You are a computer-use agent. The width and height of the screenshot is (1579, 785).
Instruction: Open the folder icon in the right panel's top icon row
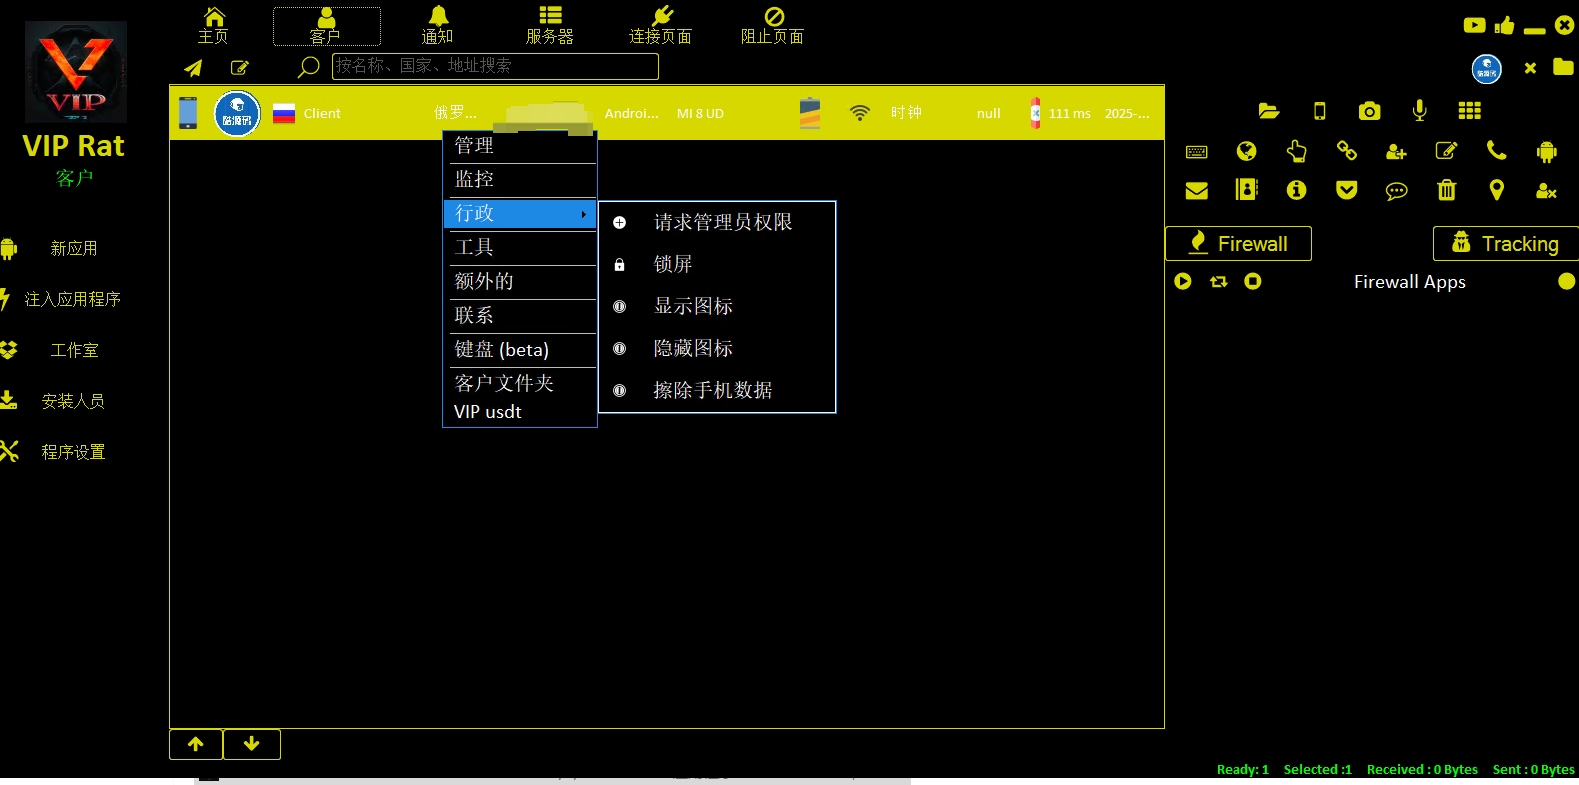click(x=1269, y=111)
